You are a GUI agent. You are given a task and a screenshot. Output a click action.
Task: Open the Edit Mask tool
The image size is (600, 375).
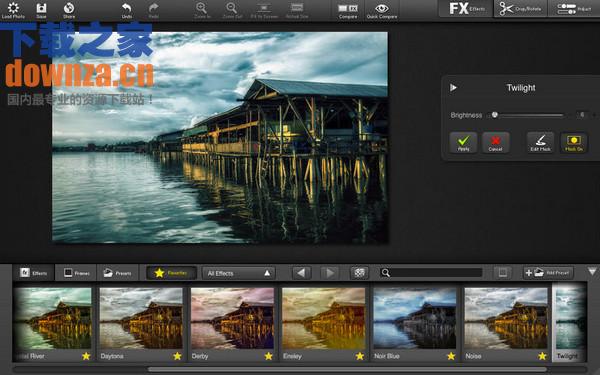(540, 143)
